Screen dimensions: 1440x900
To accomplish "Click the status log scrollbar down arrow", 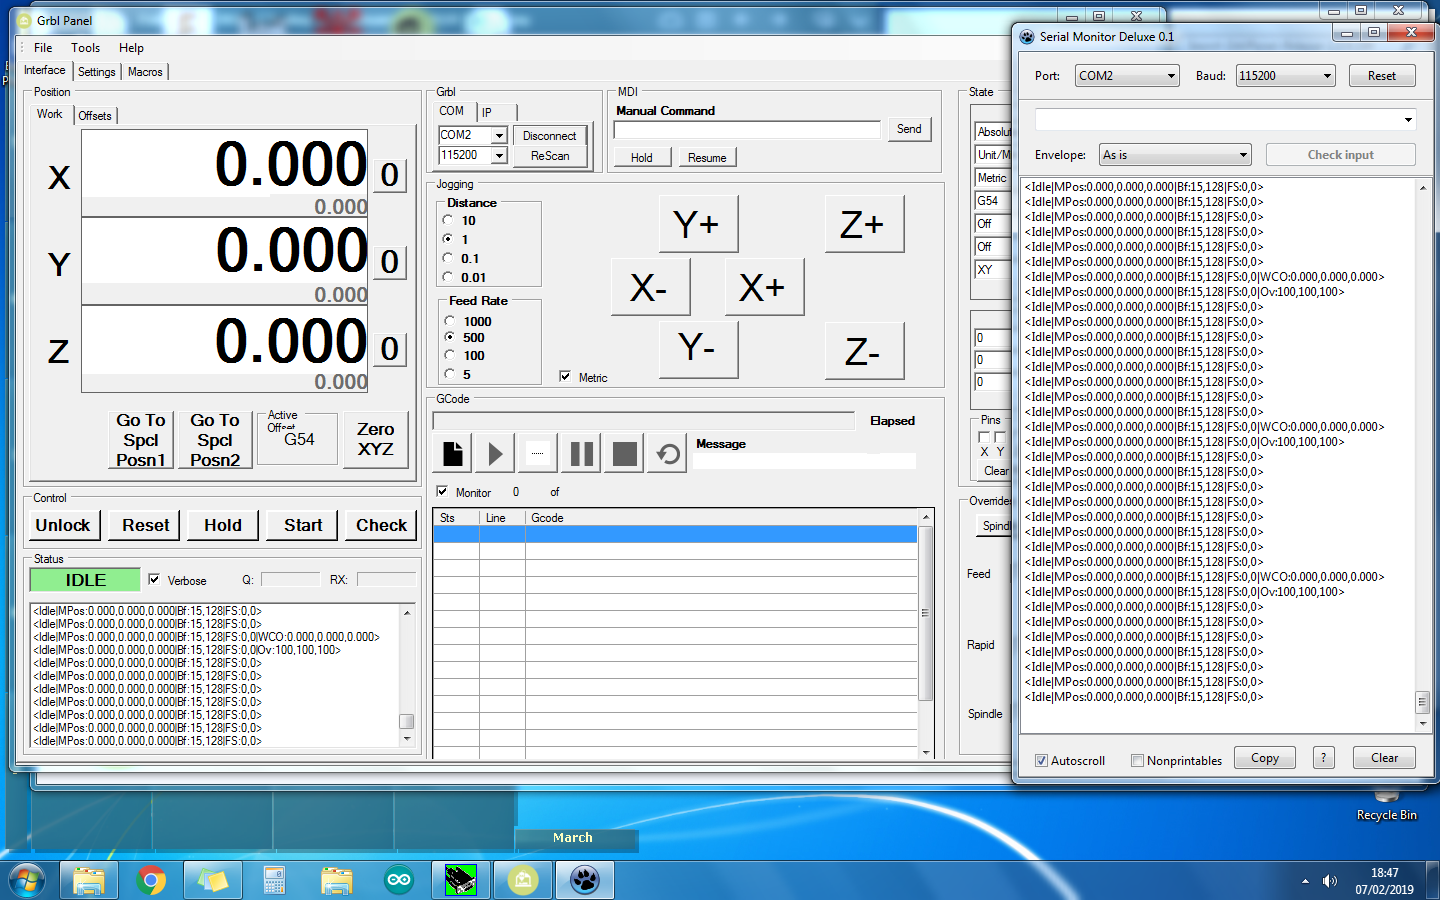I will [407, 739].
